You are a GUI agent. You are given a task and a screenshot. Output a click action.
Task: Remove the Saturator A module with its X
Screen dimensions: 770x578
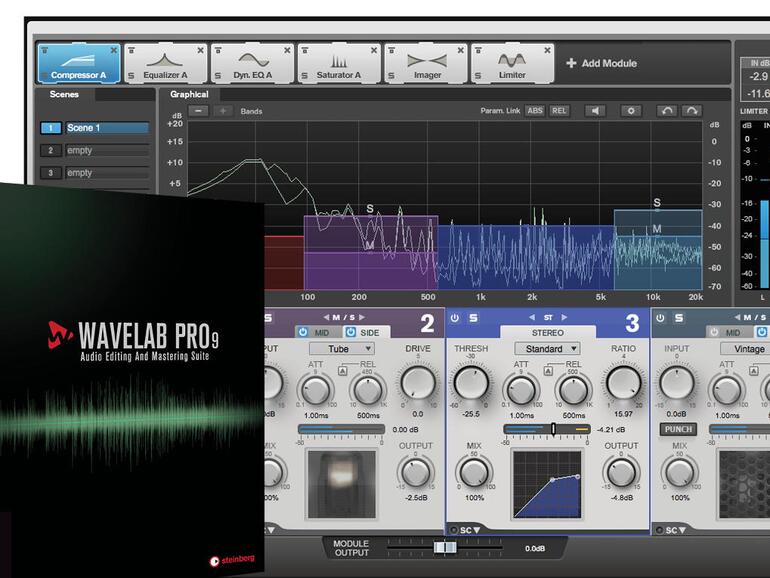(x=374, y=51)
